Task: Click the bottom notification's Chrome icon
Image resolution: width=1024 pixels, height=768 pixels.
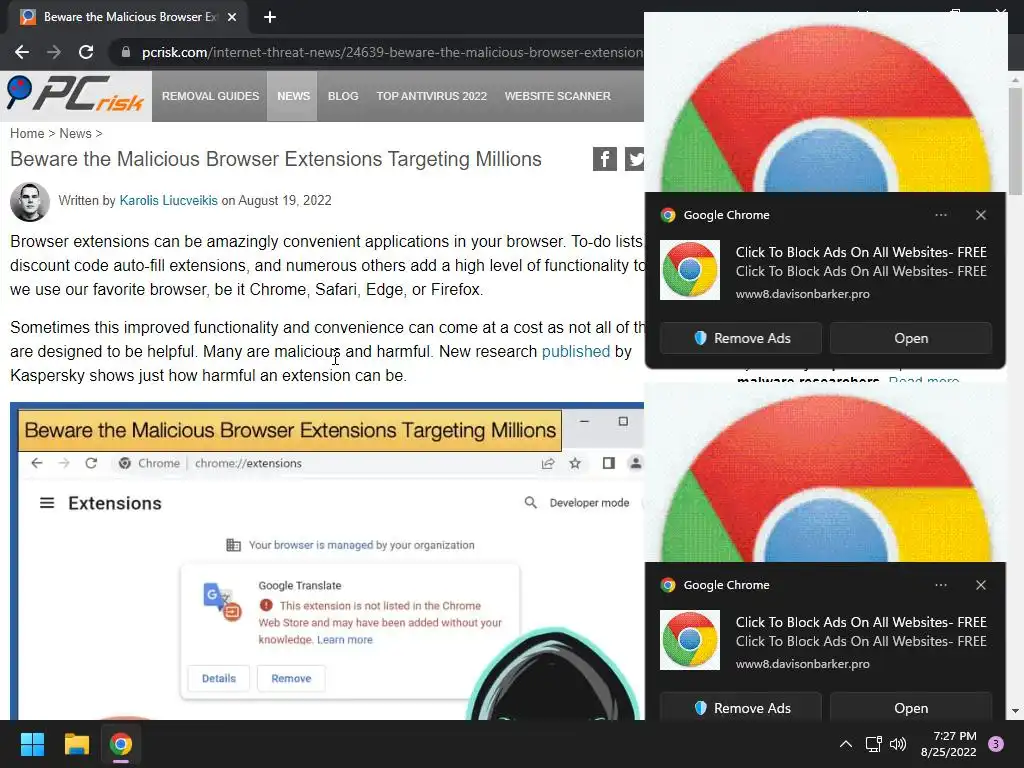Action: [690, 640]
